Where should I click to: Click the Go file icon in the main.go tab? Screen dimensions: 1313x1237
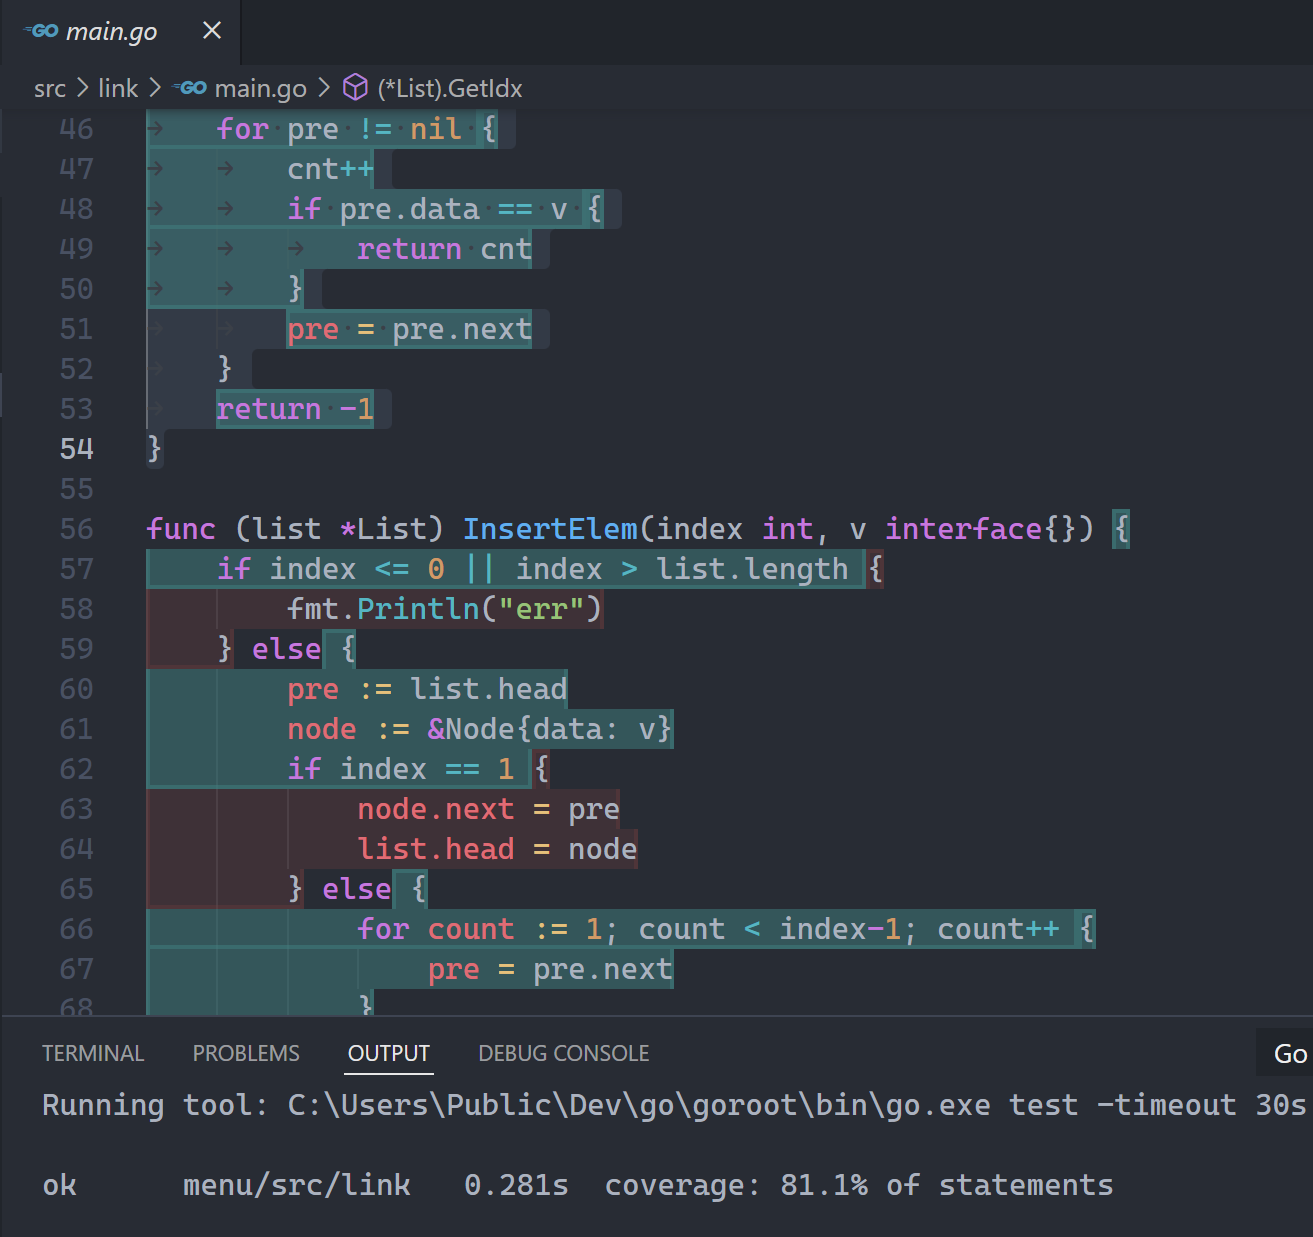42,31
